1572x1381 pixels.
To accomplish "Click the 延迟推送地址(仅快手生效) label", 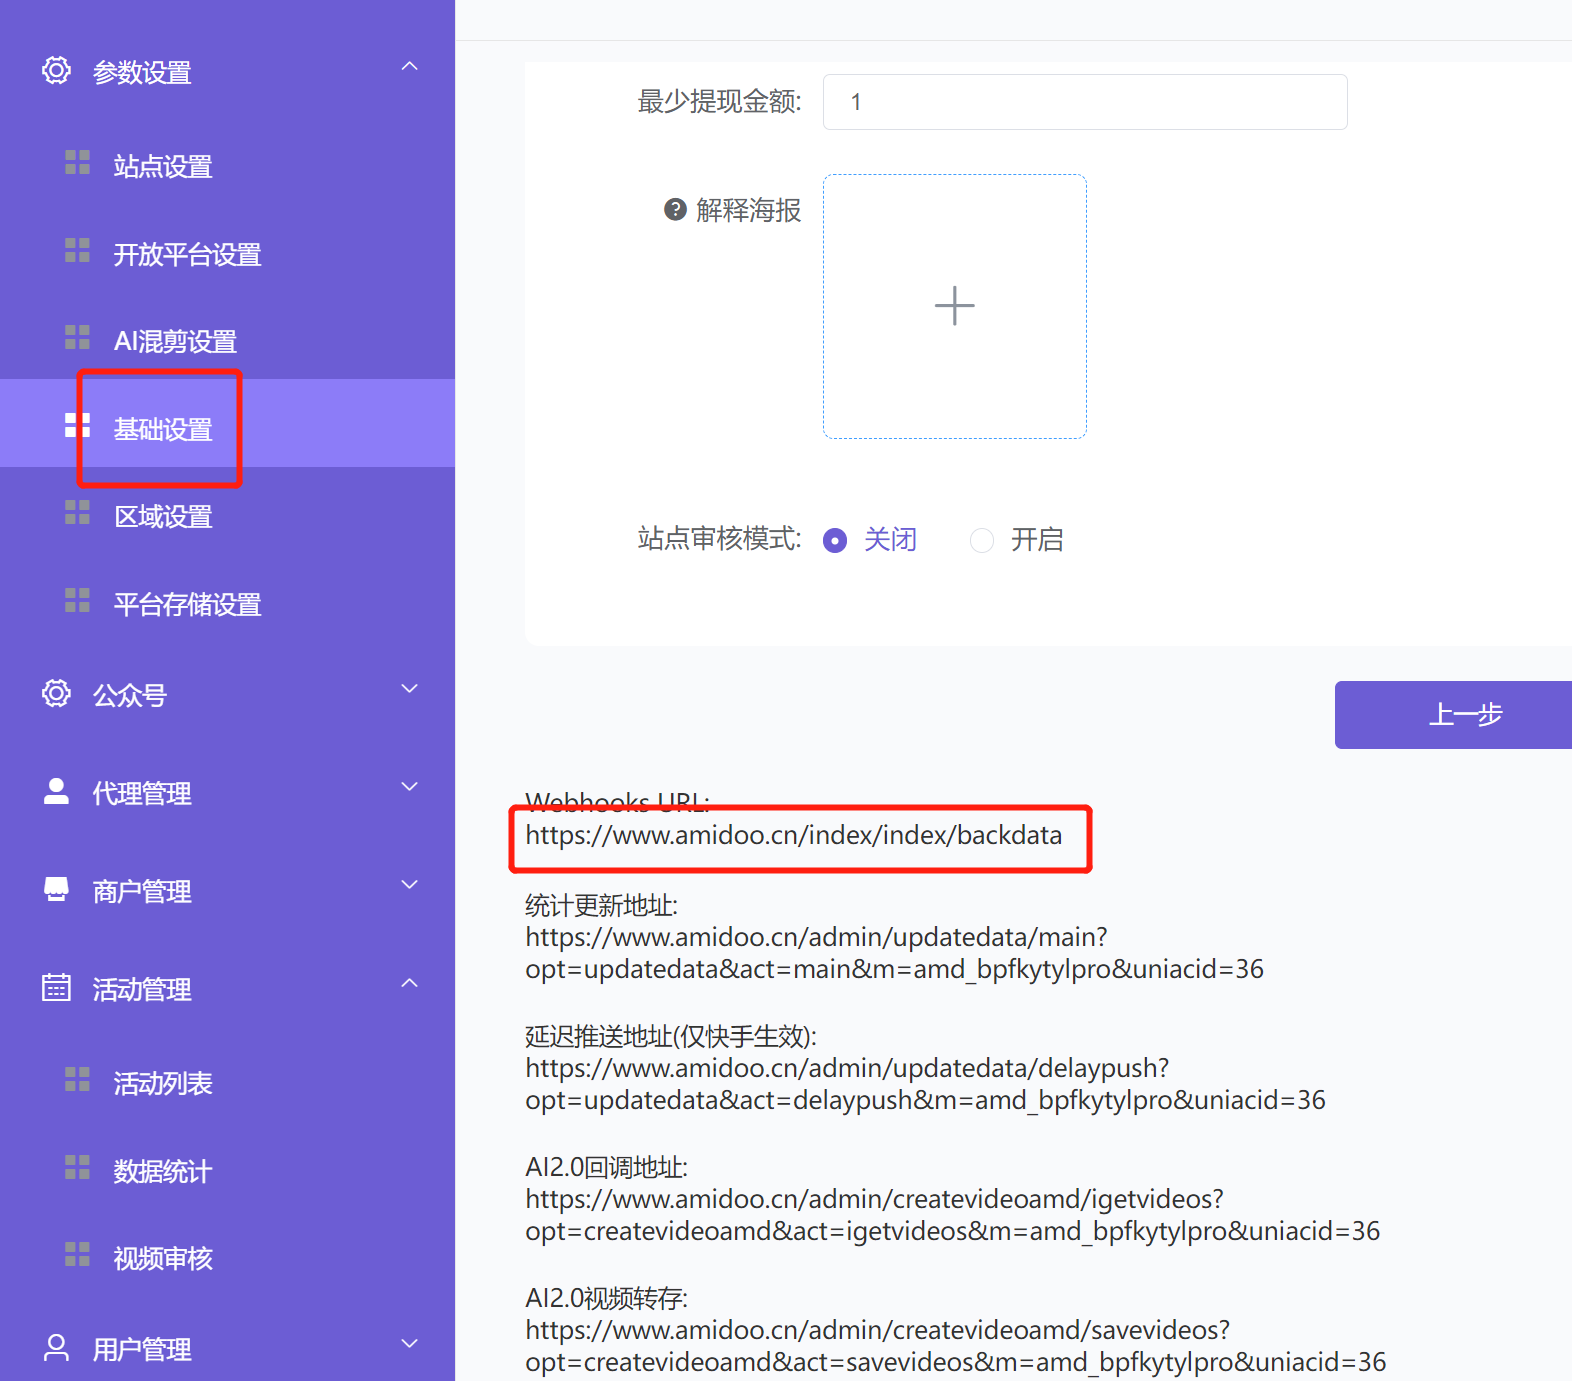I will click(x=671, y=1036).
